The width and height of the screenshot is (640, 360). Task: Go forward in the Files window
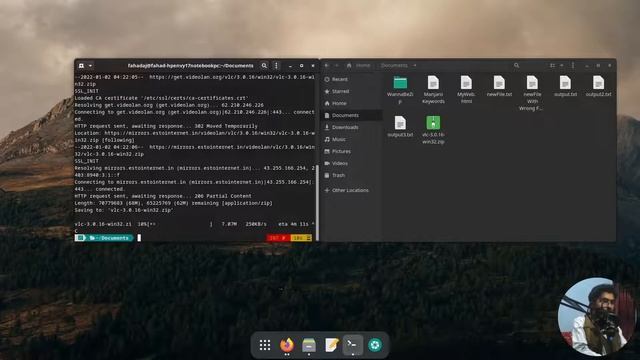337,65
